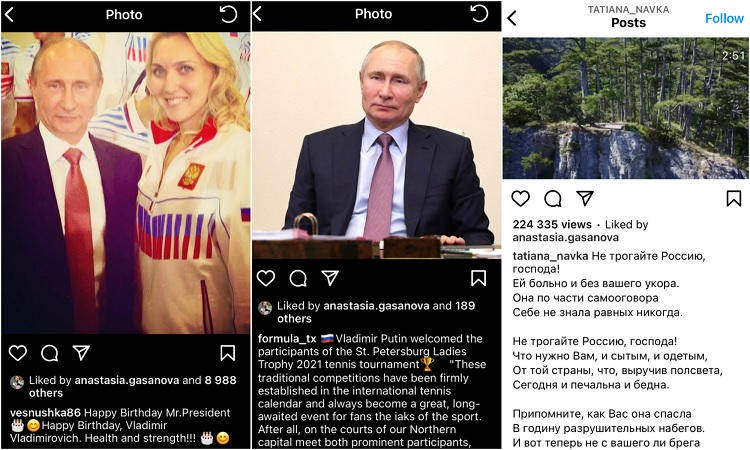
Task: Go back from the TATIANA_NAVKA Posts screen
Action: 512,18
